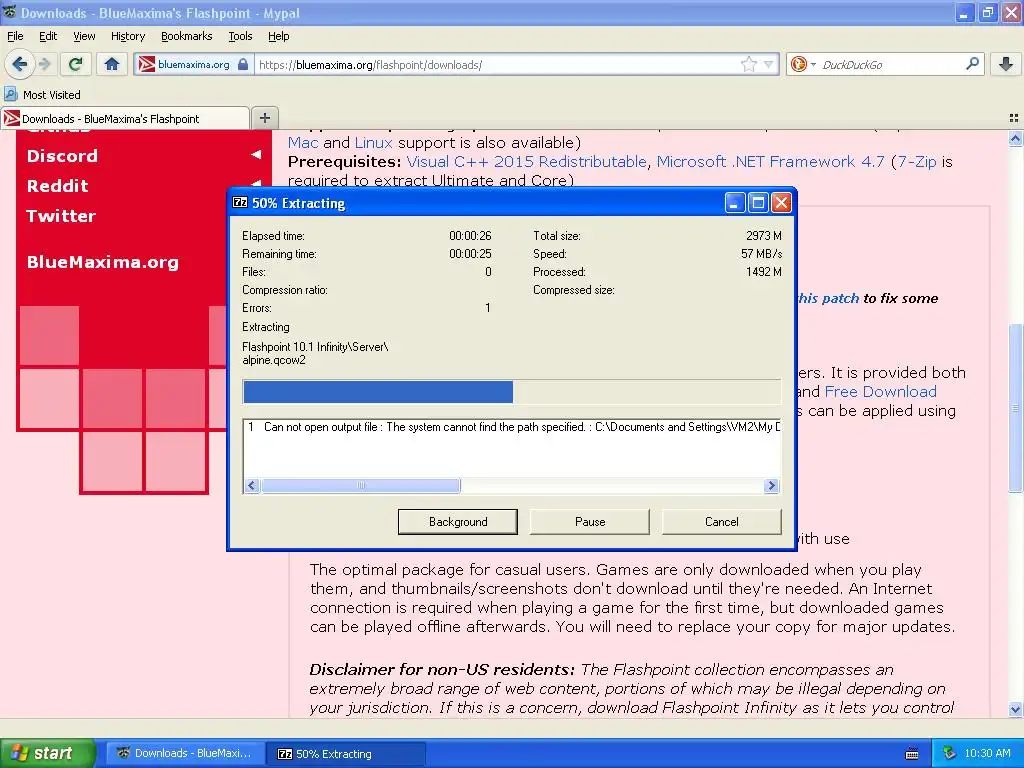Viewport: 1024px width, 768px height.
Task: Open a new tab with the plus button
Action: [x=264, y=118]
